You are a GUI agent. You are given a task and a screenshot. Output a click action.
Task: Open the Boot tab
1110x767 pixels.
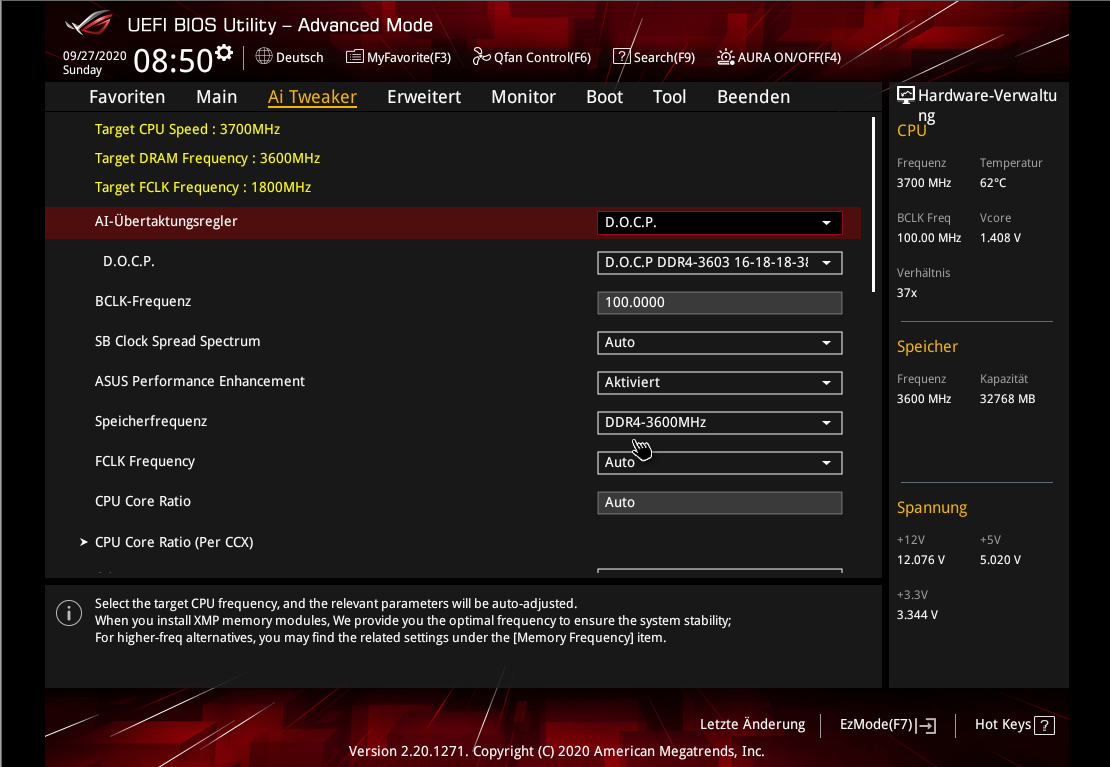tap(605, 97)
